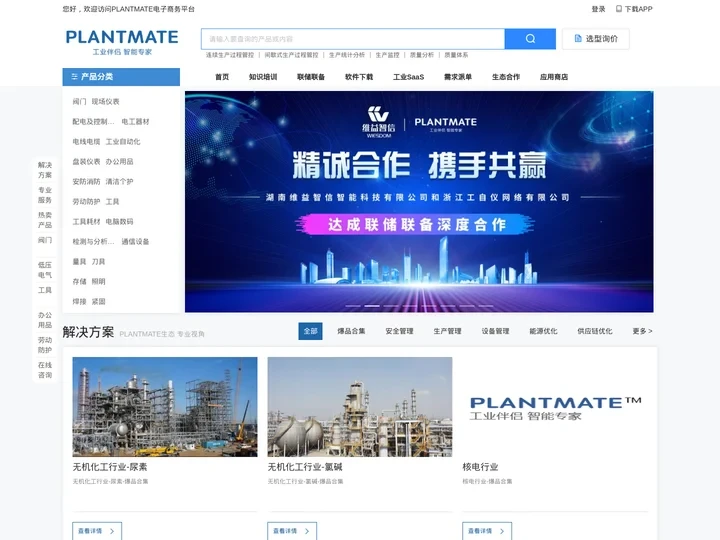Open the 联储联备 navigation item

point(311,77)
